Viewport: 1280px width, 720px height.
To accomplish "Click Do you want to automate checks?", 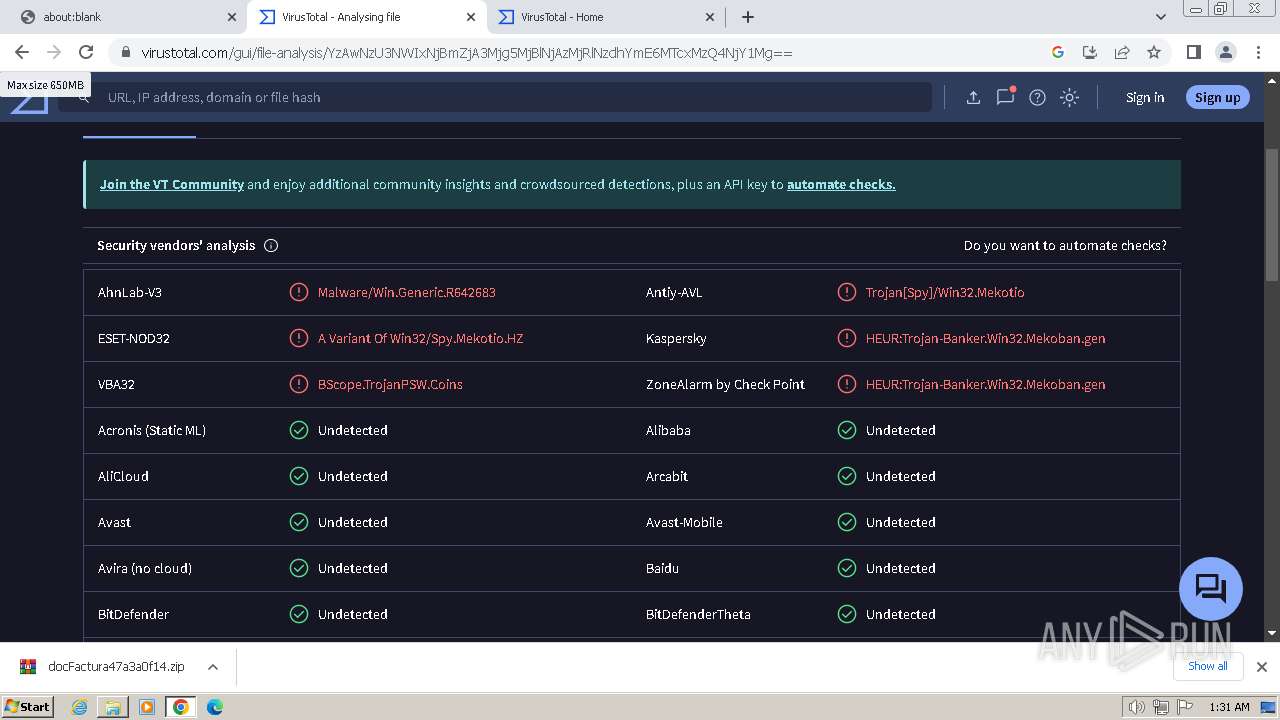I will click(x=1065, y=245).
